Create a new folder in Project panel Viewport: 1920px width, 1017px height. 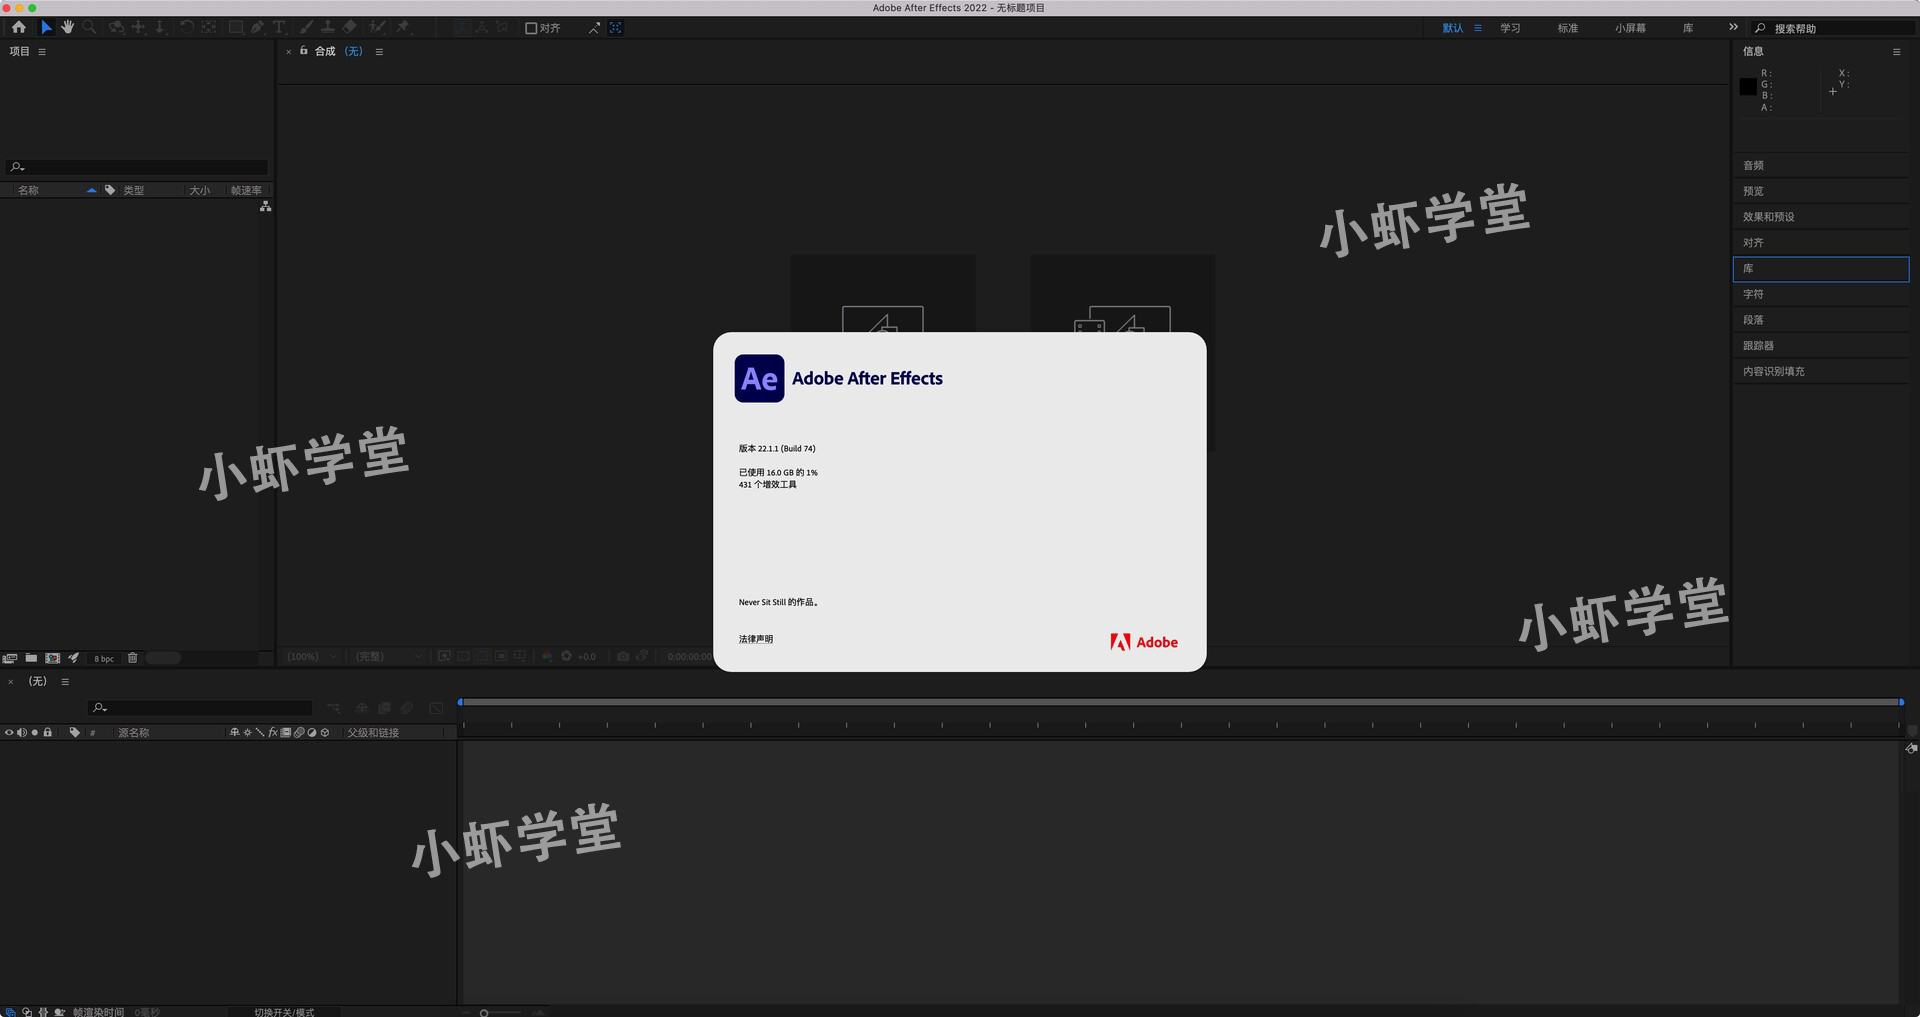pos(31,658)
